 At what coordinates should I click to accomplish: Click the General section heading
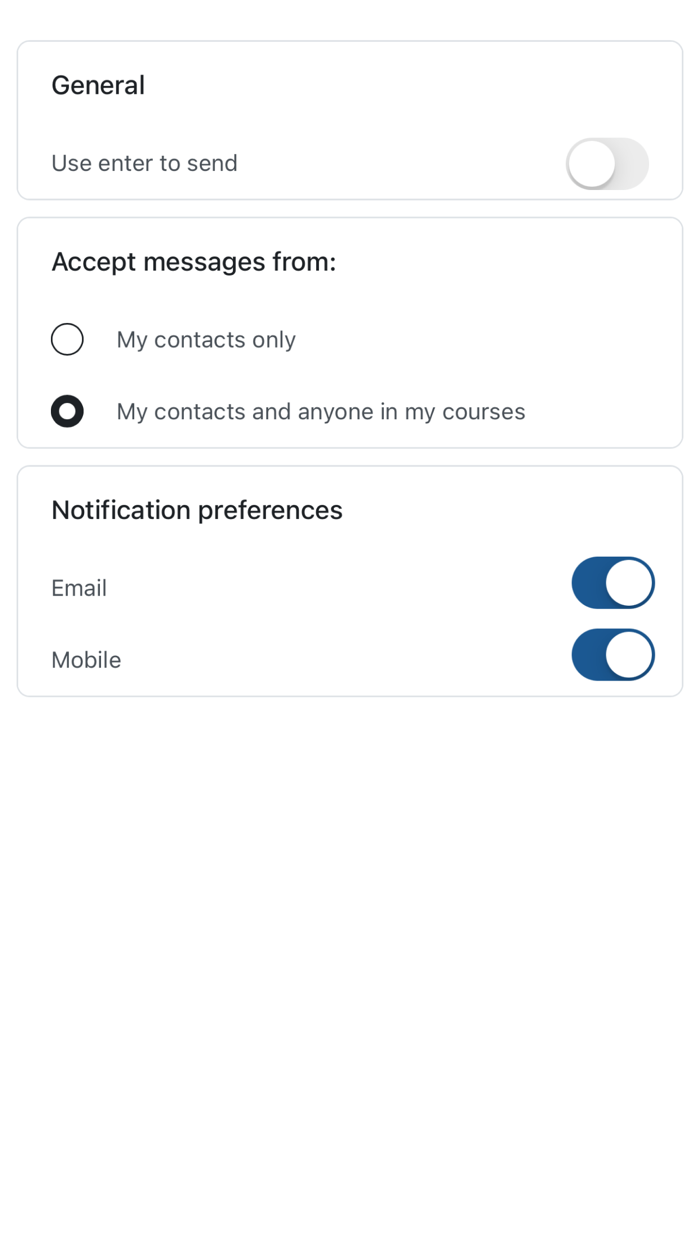pyautogui.click(x=97, y=85)
